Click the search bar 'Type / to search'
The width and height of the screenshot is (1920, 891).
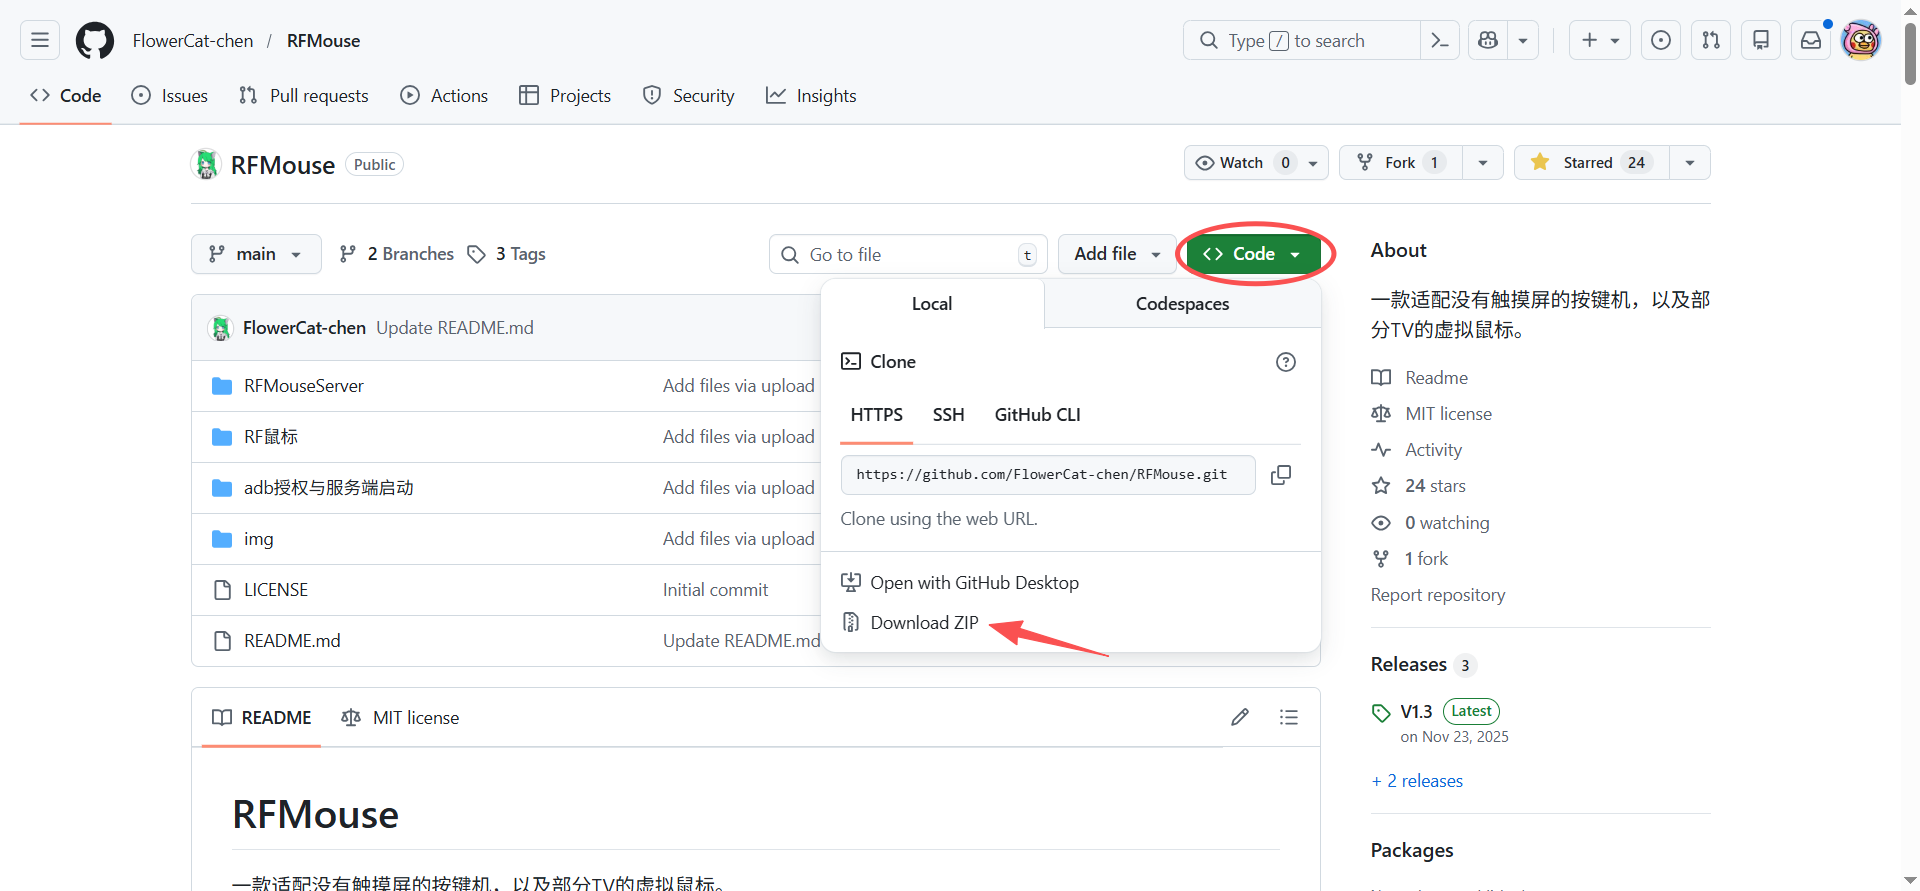1301,40
